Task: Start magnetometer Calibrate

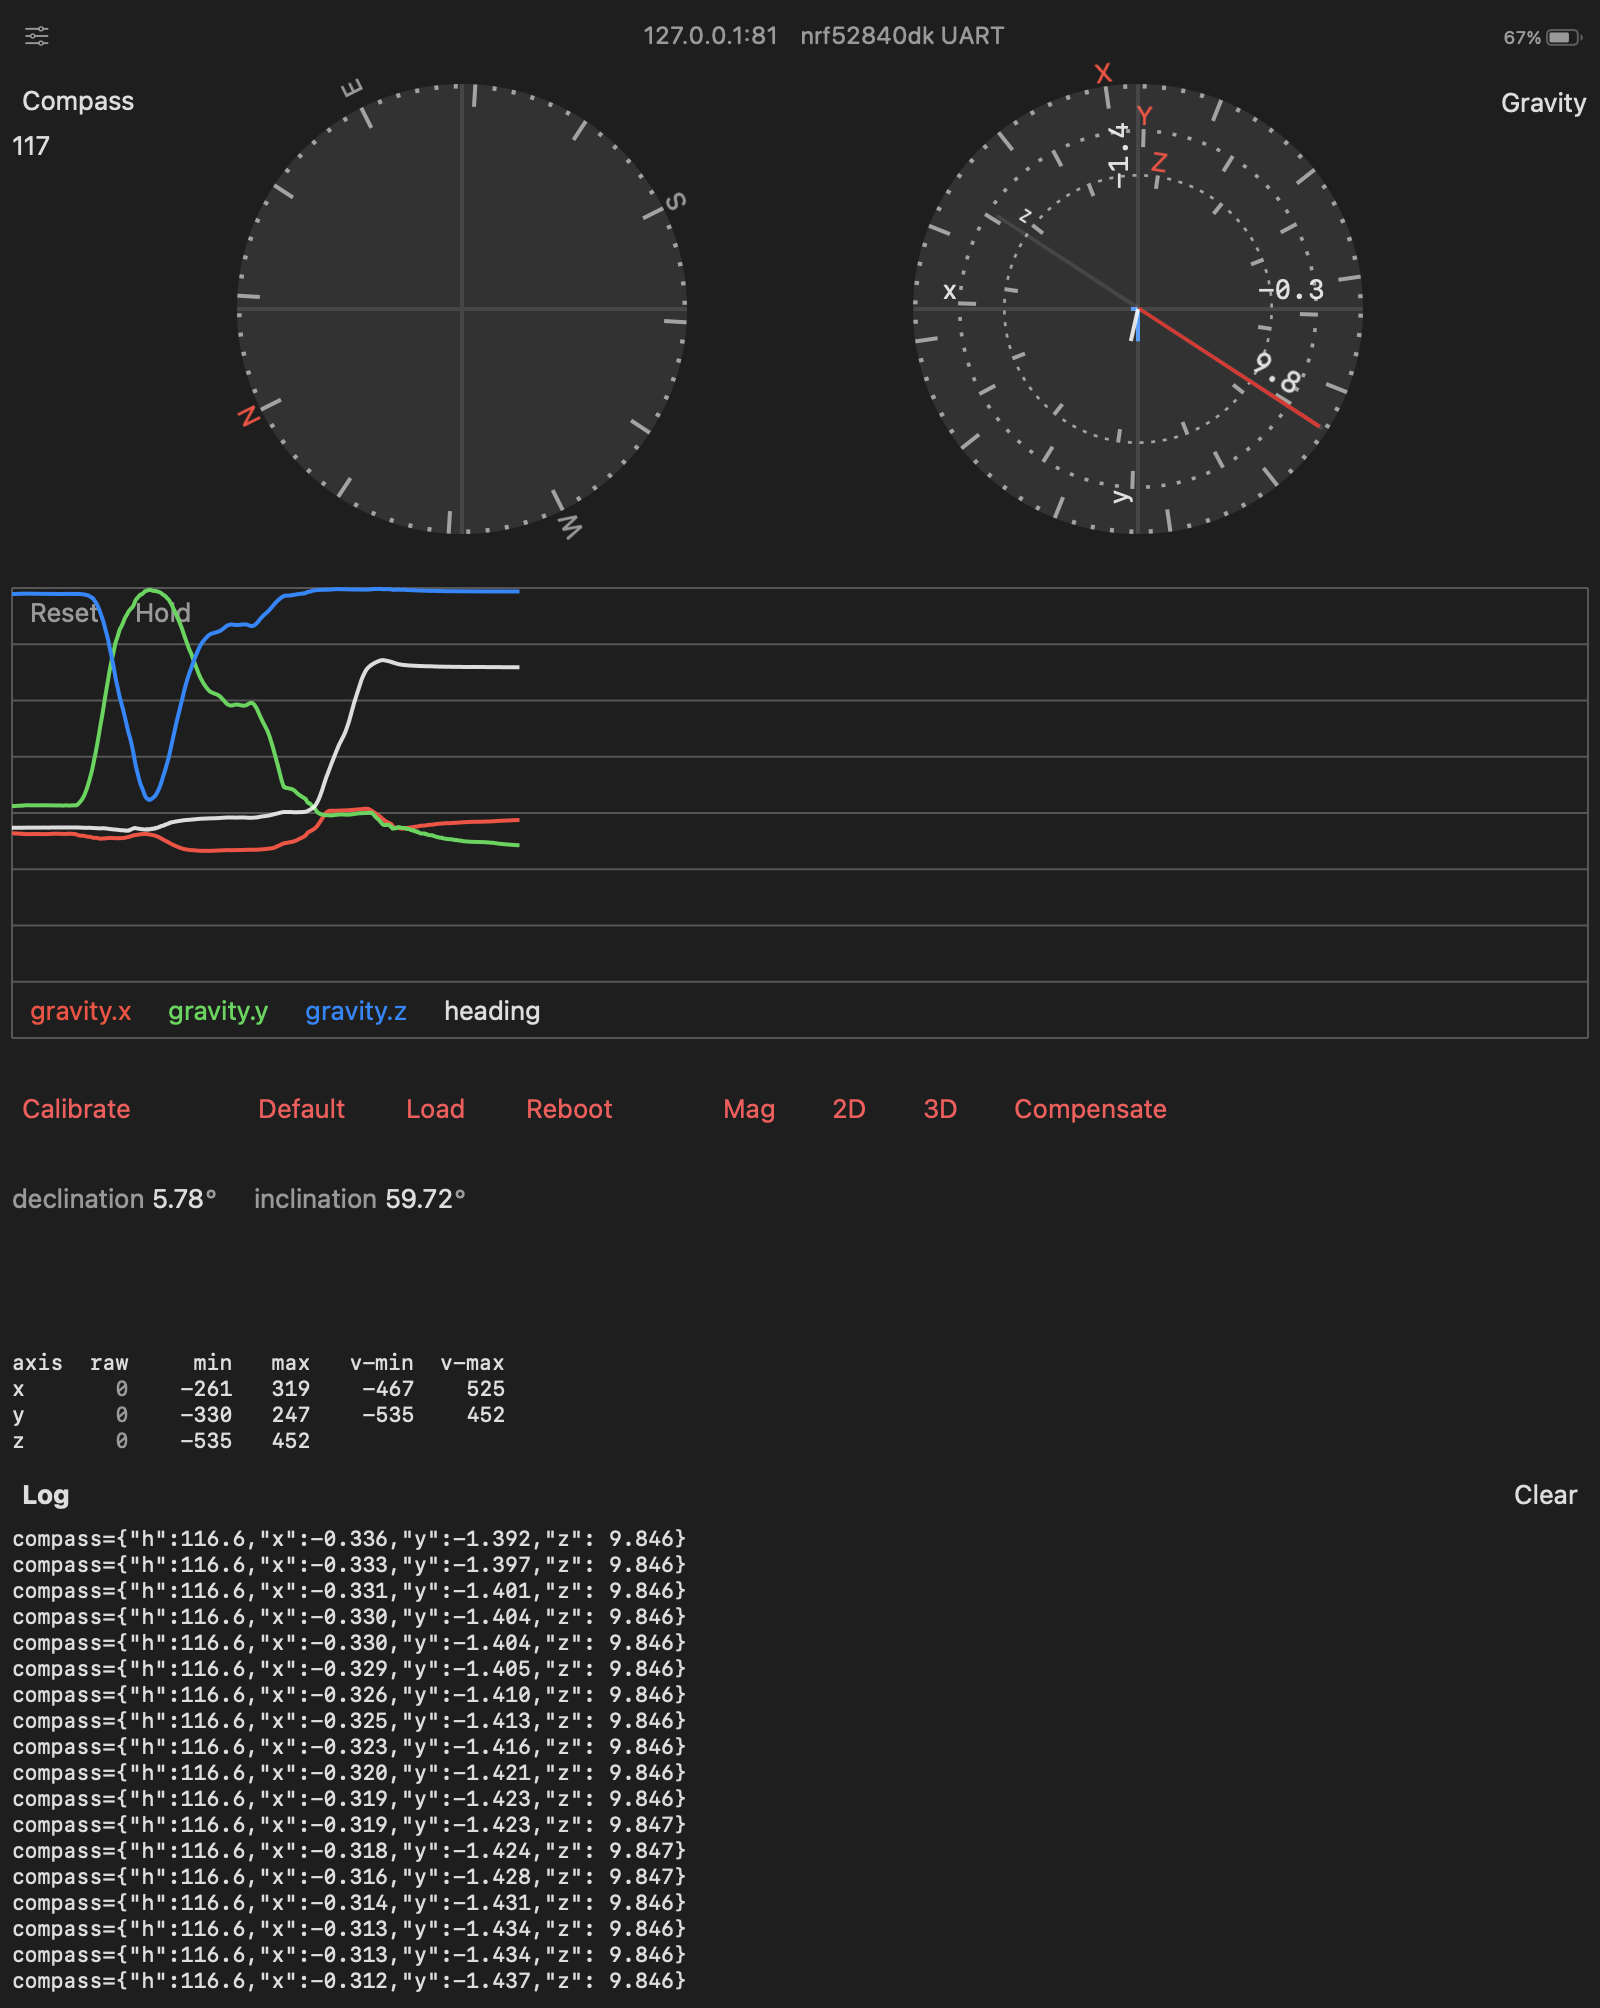Action: coord(76,1109)
